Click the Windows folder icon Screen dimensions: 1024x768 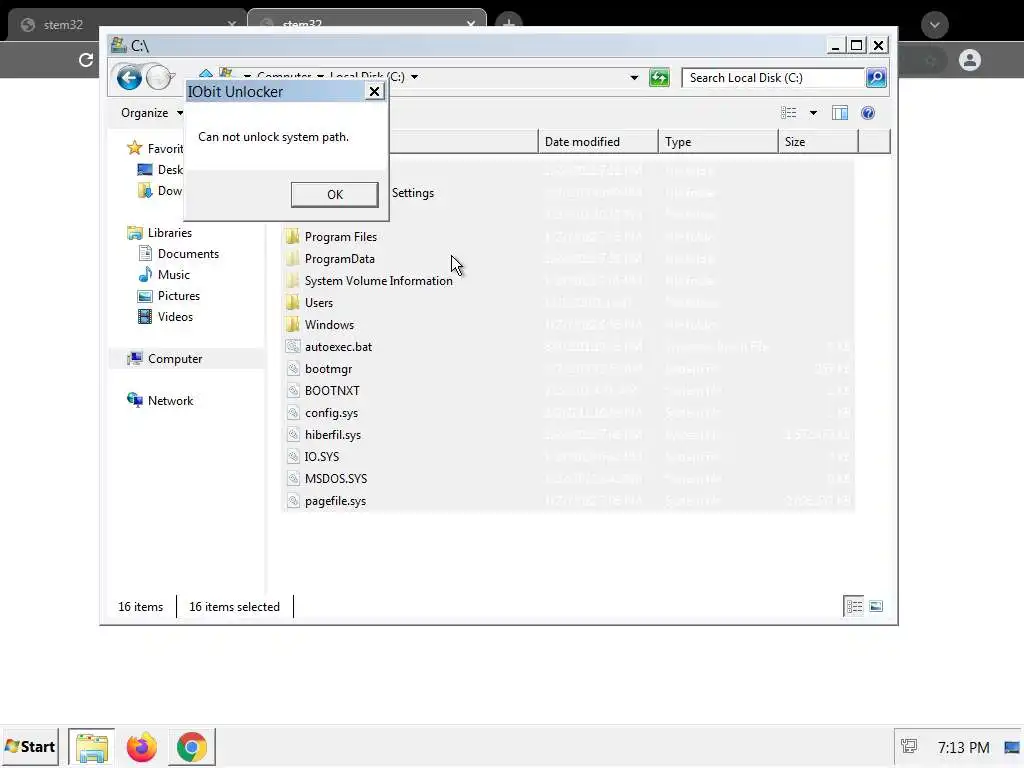point(293,325)
